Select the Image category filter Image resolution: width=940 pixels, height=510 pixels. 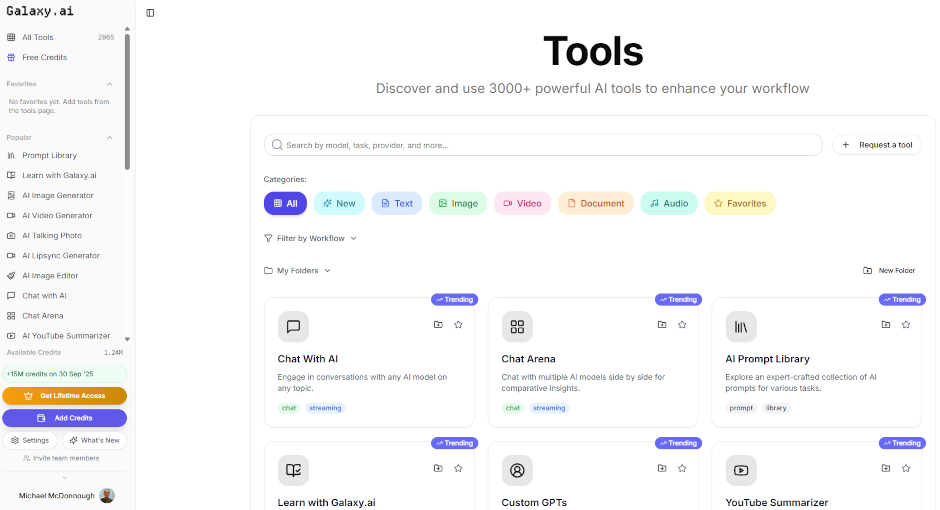click(458, 204)
